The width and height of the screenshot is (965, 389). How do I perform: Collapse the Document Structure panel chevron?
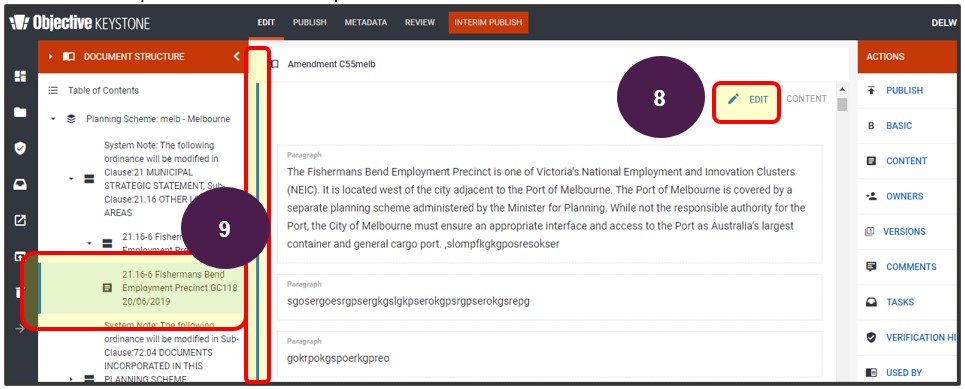click(236, 56)
